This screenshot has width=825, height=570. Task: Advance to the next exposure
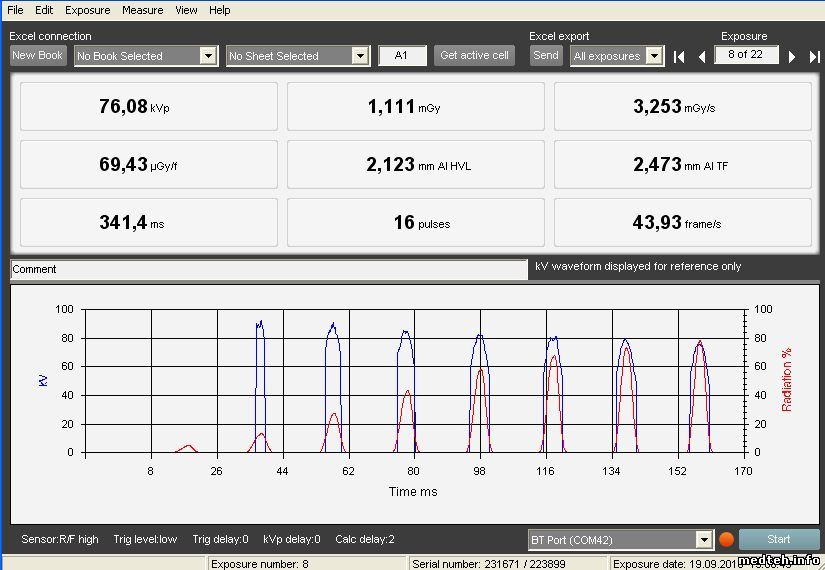792,56
